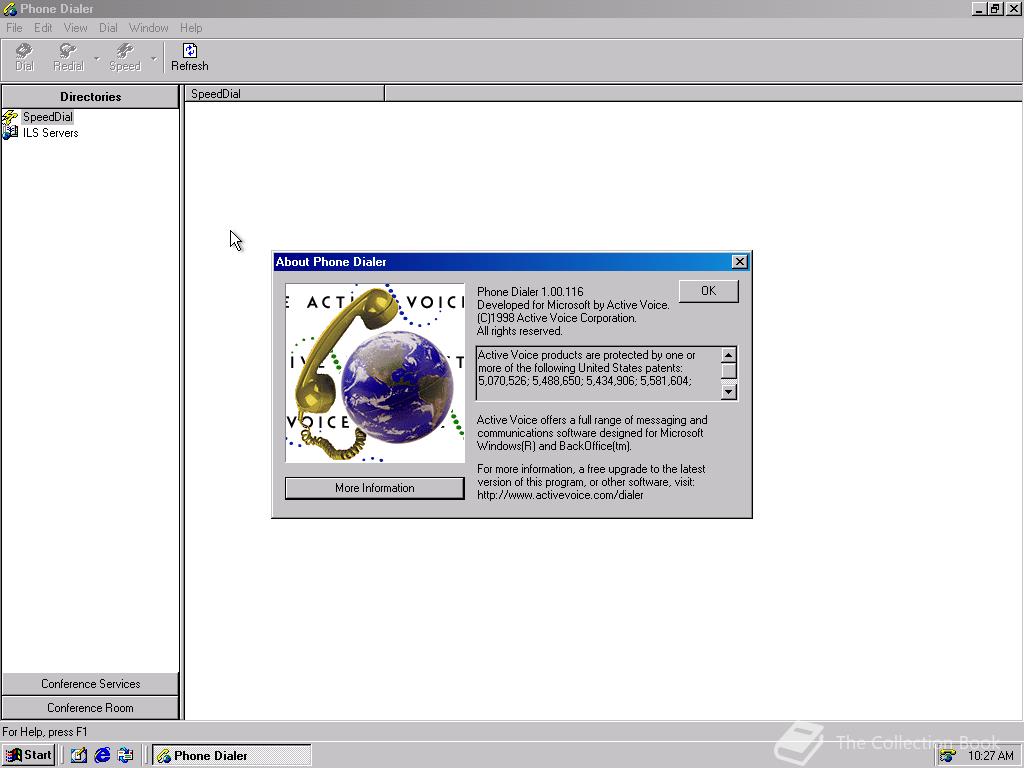This screenshot has height=768, width=1024.
Task: Click the Refresh toolbar icon
Action: click(189, 57)
